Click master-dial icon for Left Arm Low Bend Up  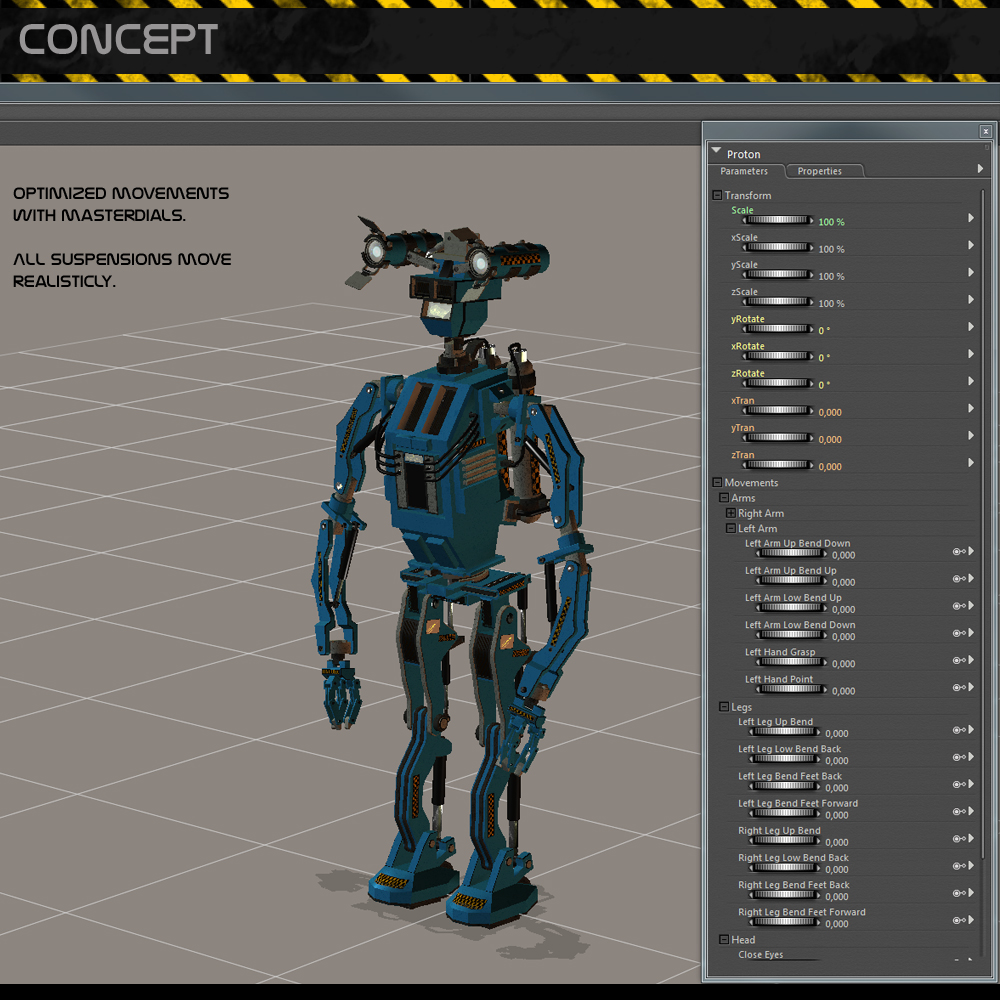[x=959, y=606]
